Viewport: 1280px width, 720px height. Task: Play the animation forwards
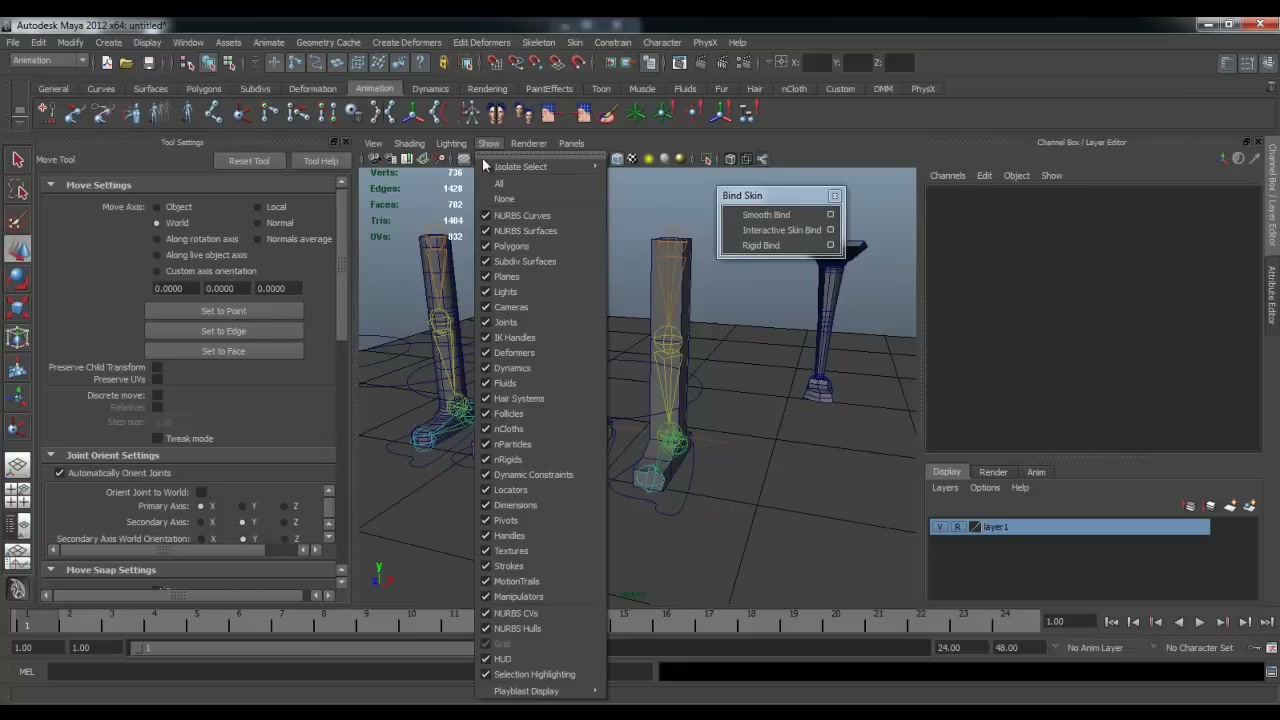pos(1200,622)
